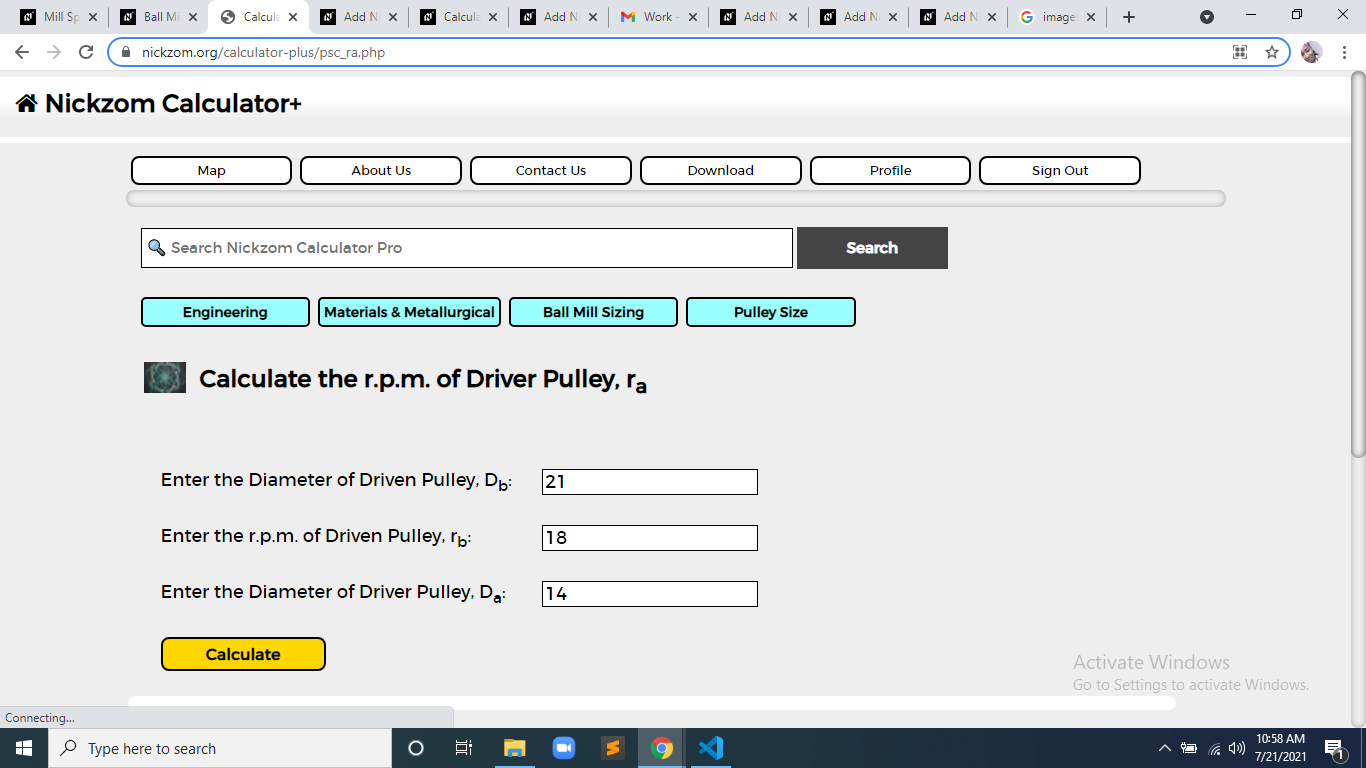Click the Download button

click(x=721, y=170)
